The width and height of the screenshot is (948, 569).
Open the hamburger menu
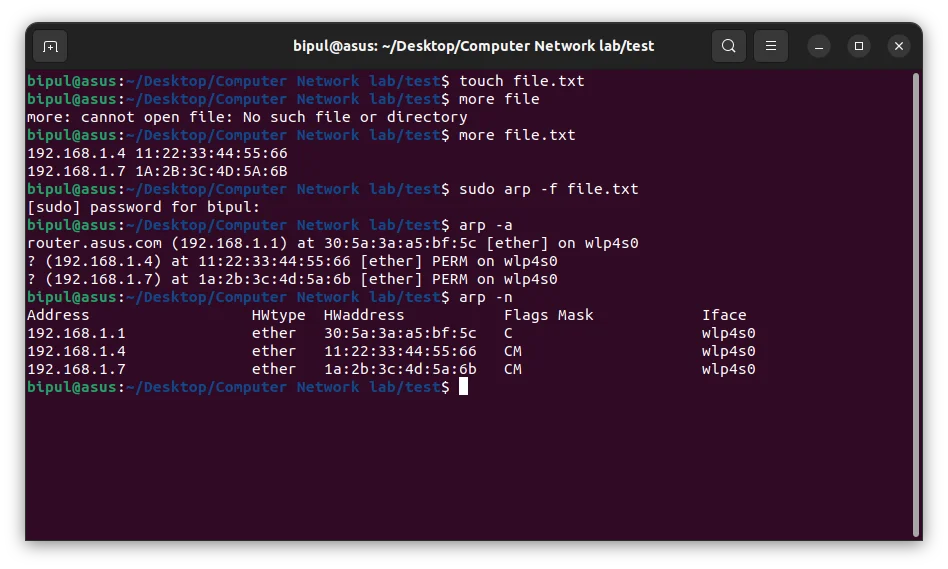[770, 46]
